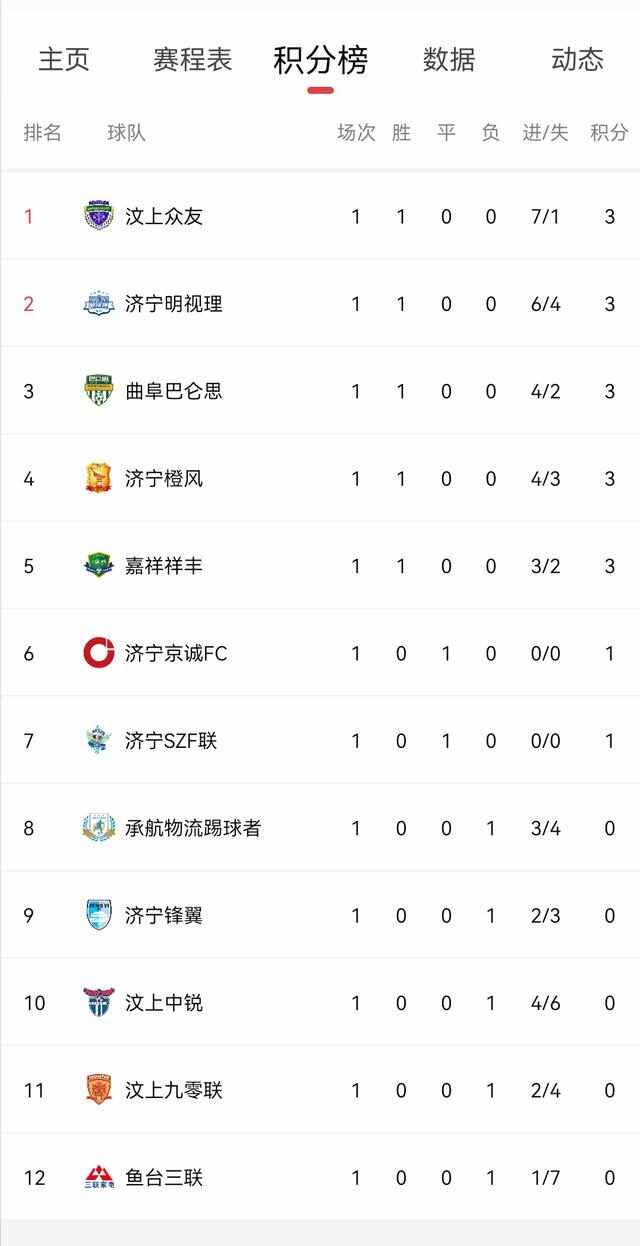This screenshot has width=640, height=1246.
Task: Open team name 济宁锋翼
Action: 164,915
